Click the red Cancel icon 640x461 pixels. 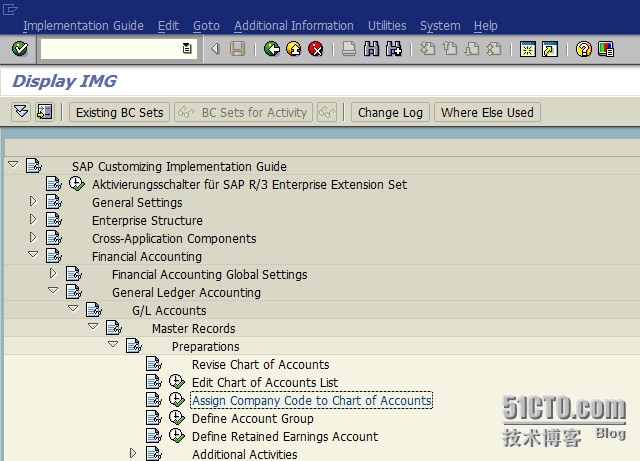tap(316, 49)
